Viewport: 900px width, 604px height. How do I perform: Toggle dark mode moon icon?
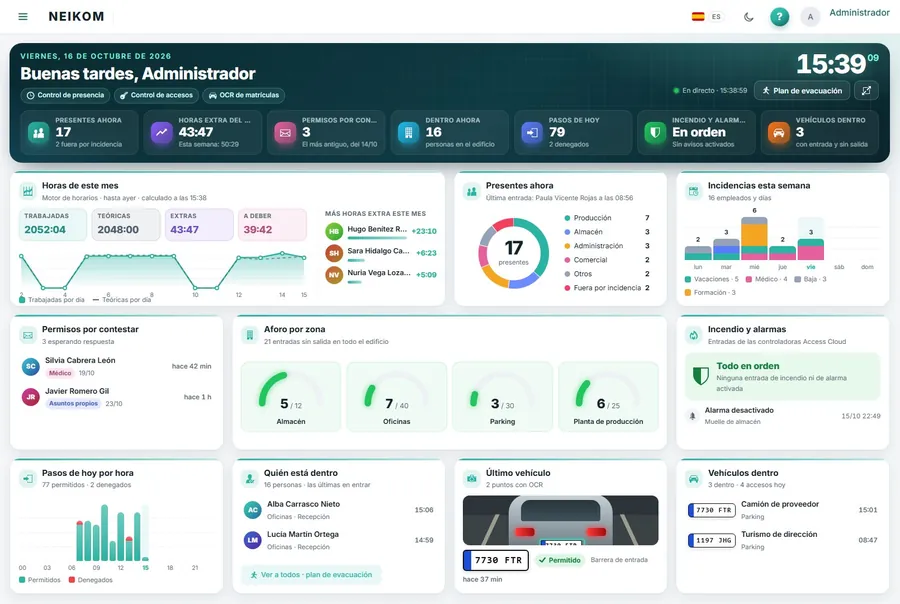(x=748, y=17)
